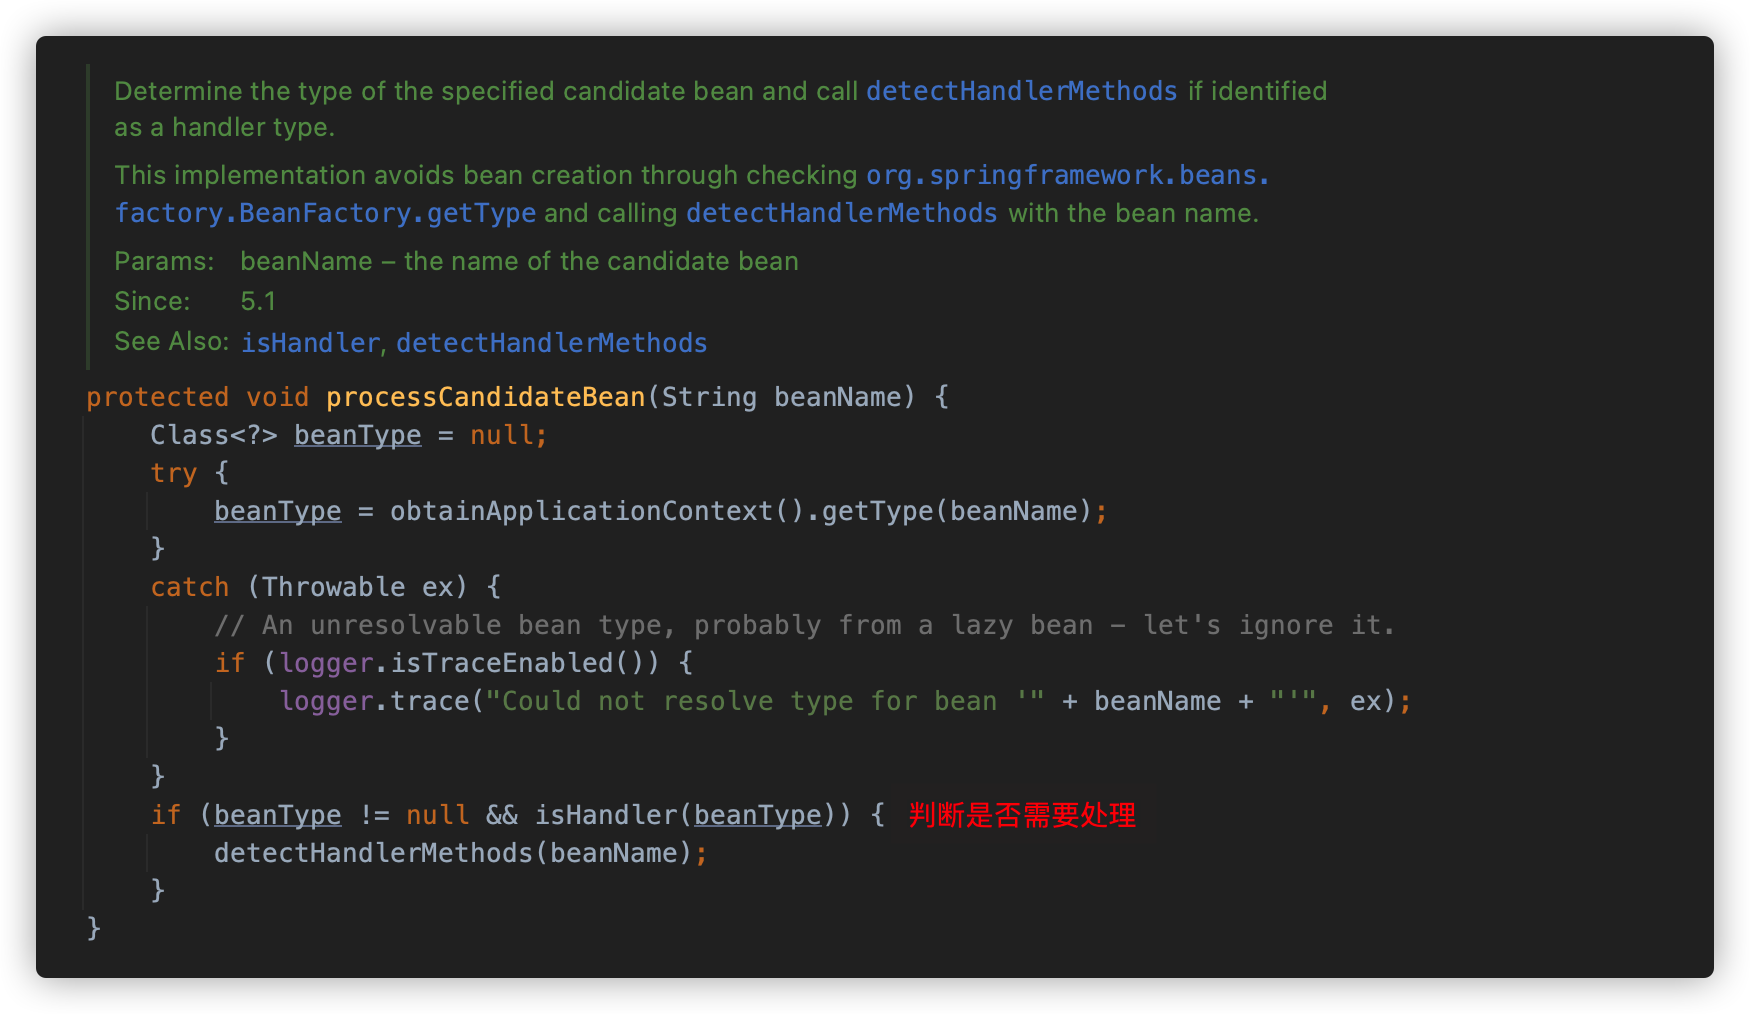Click the Throwable type in catch clause

[x=333, y=587]
